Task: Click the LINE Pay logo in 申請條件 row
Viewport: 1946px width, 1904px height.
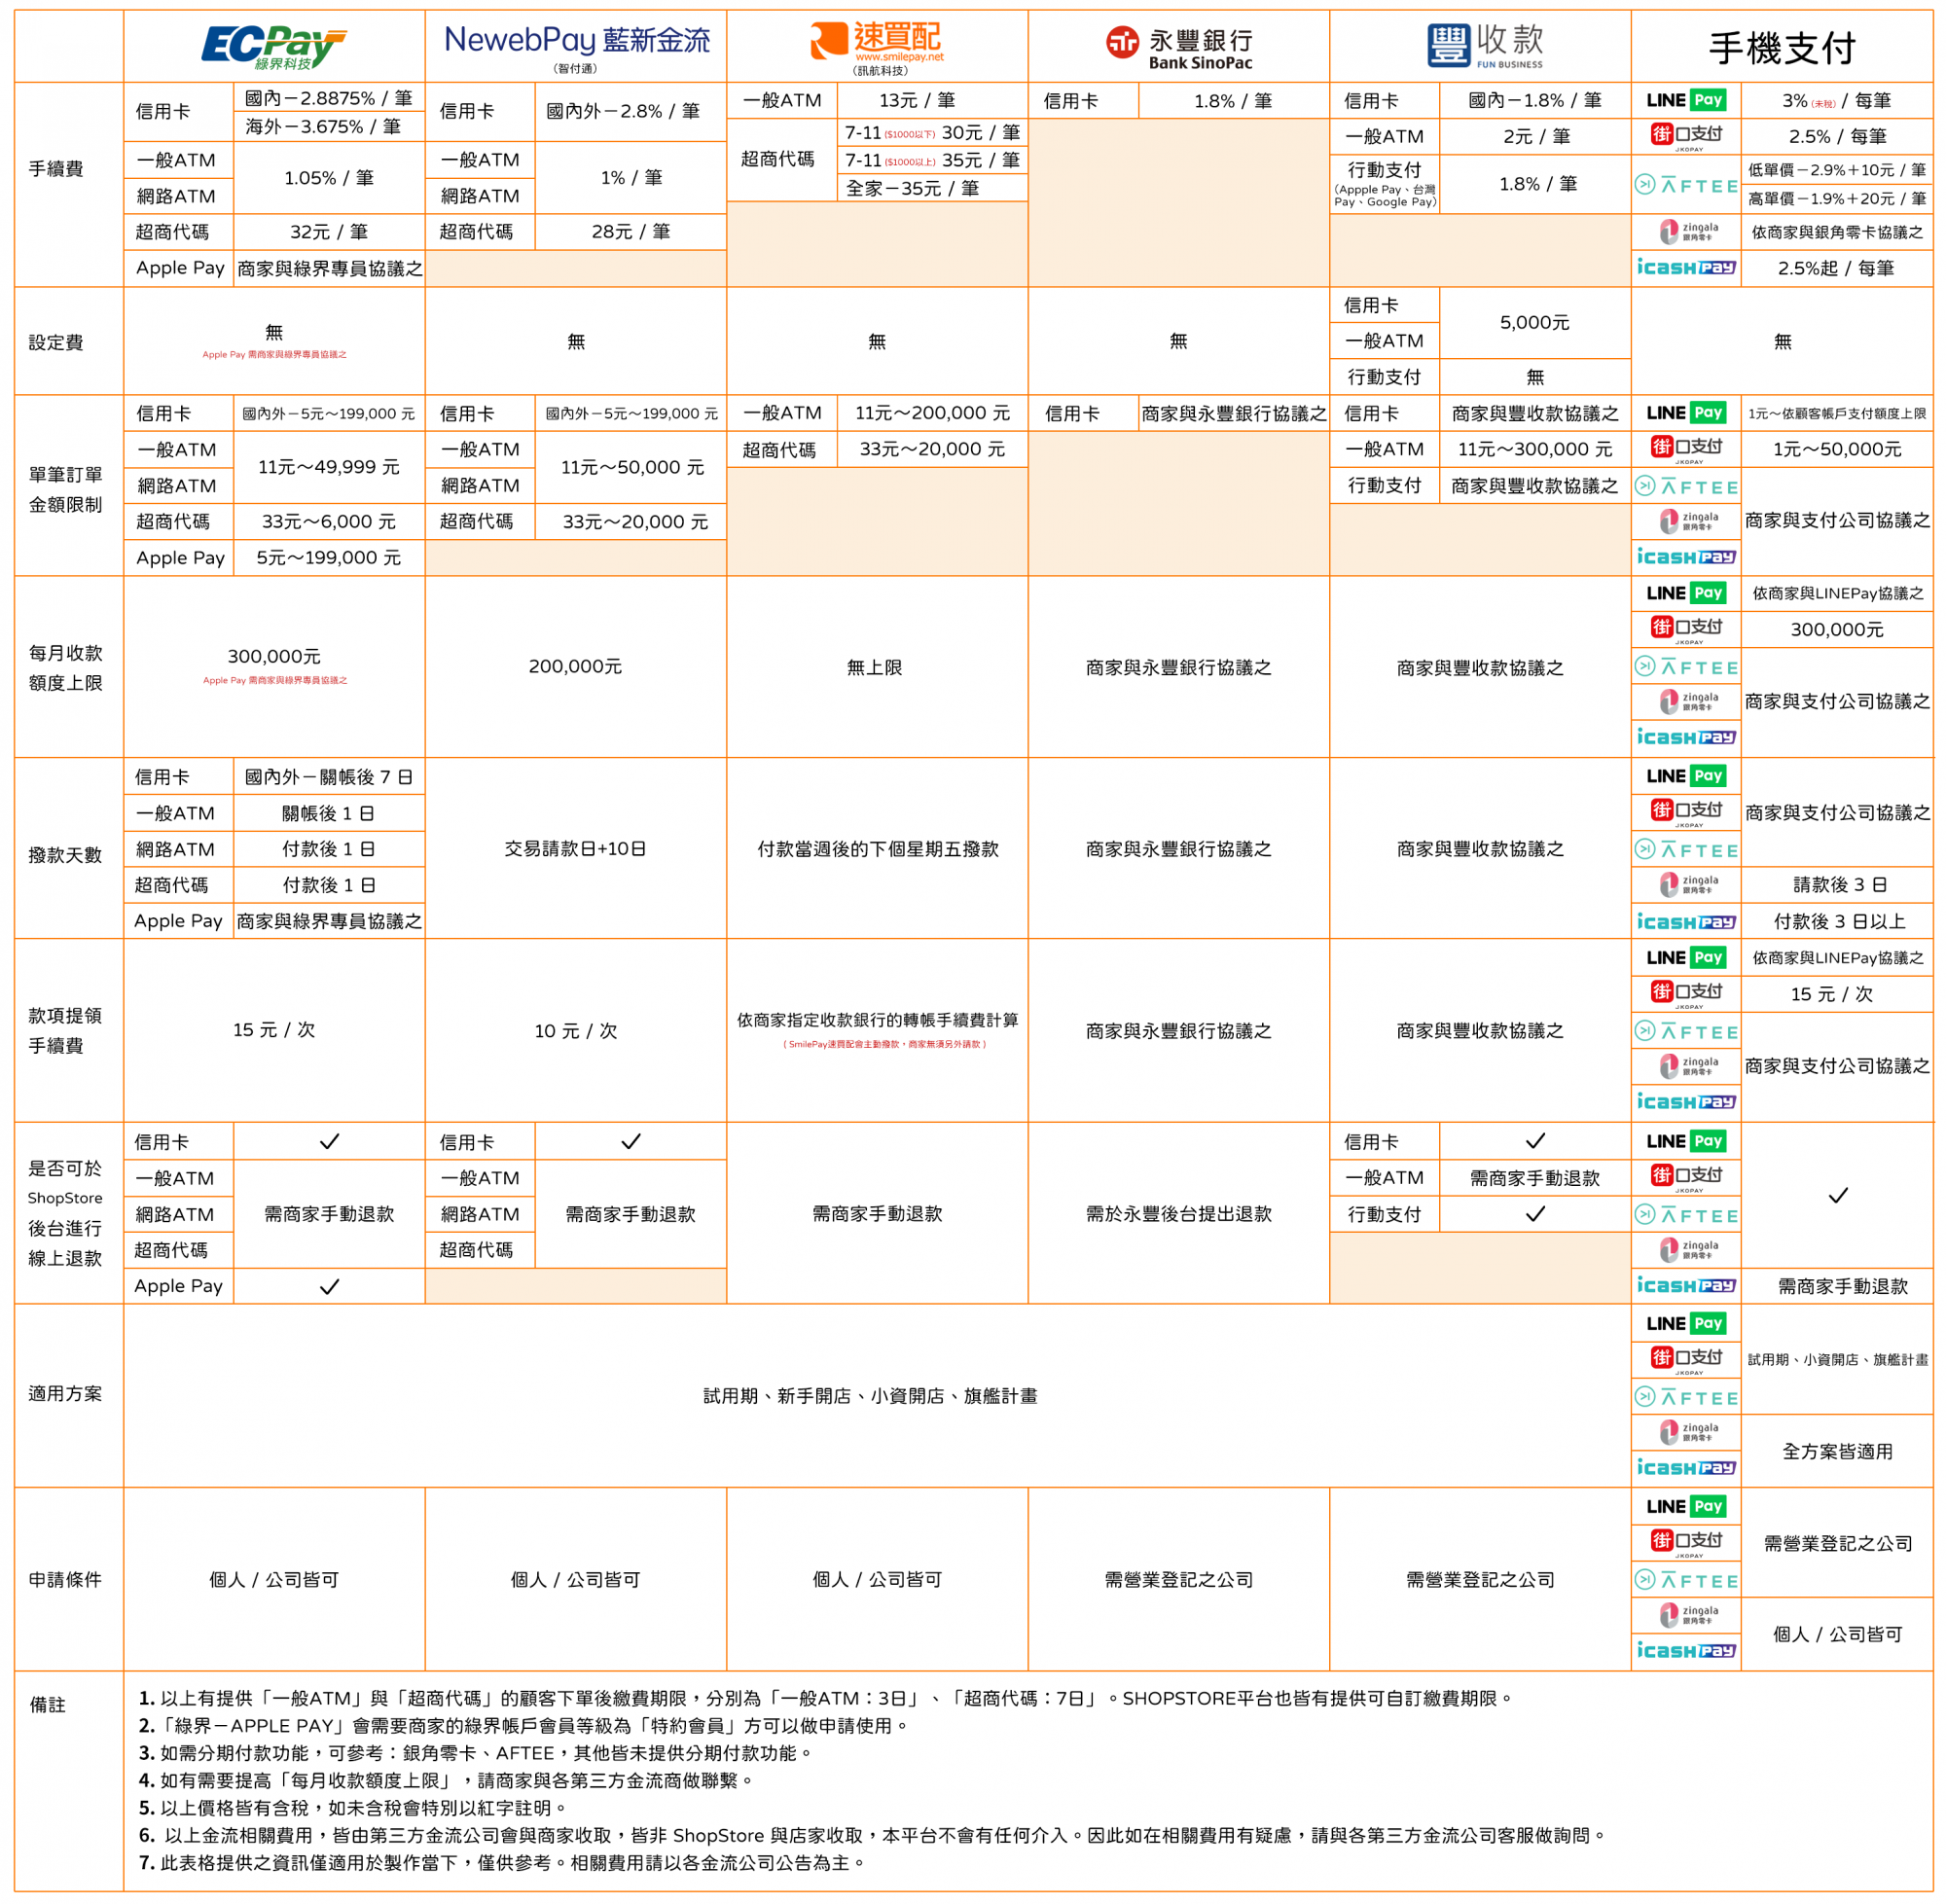Action: pos(1686,1506)
